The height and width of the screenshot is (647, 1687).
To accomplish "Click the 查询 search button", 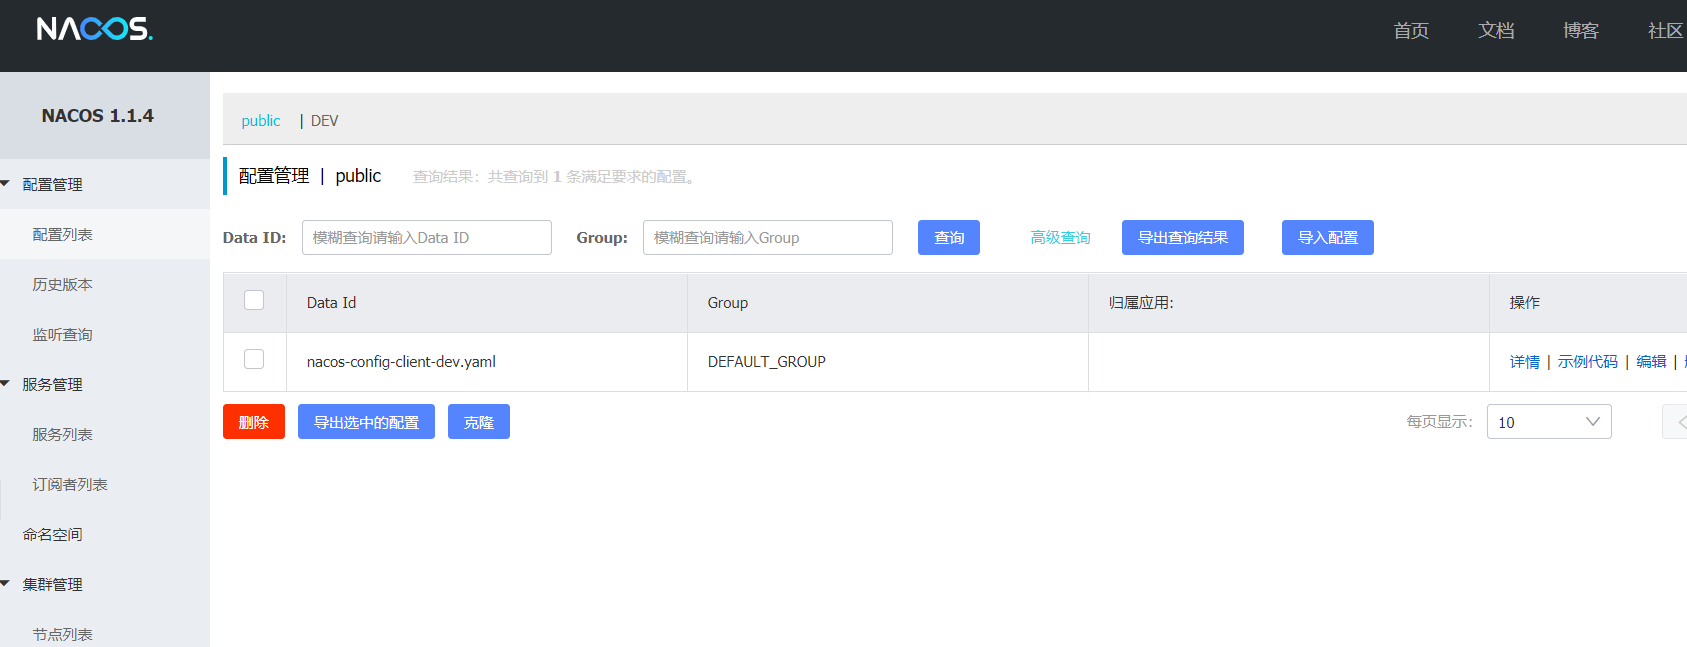I will (x=949, y=238).
